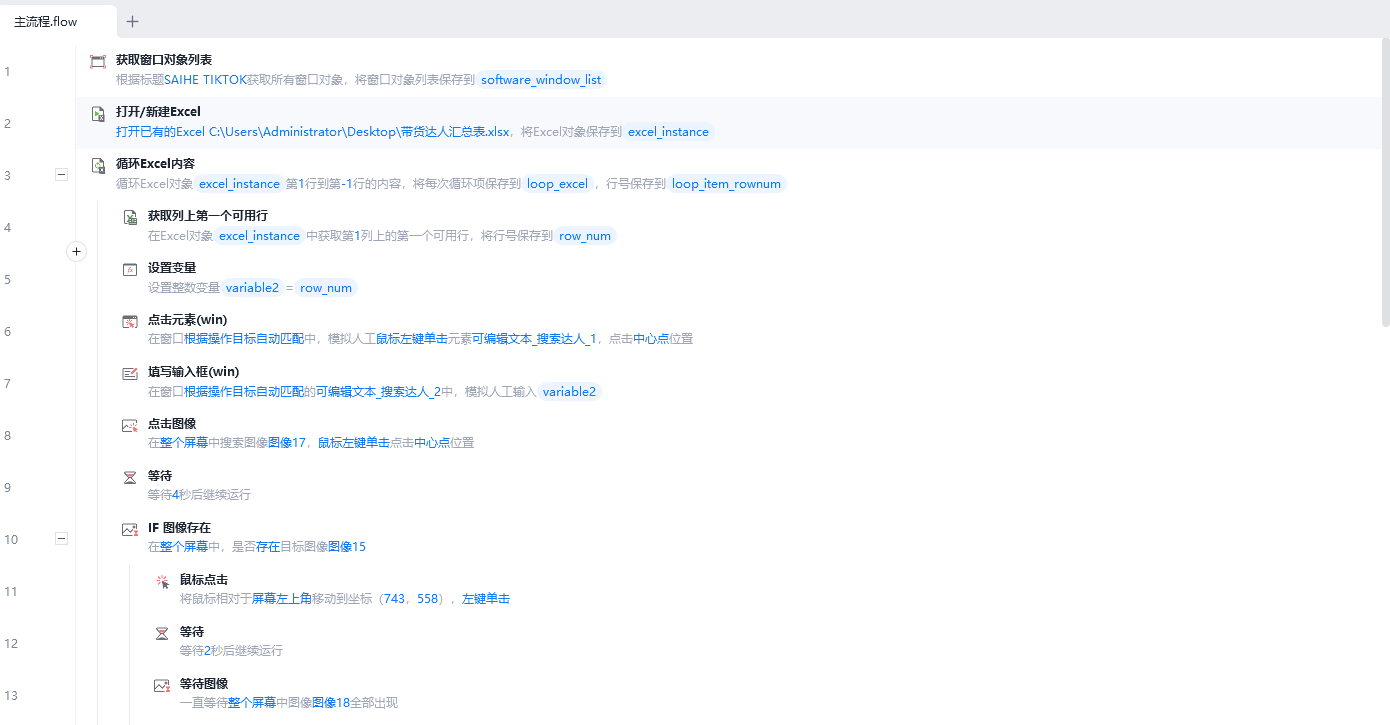The width and height of the screenshot is (1390, 725).
Task: Click the 等待图像 step icon
Action: tap(162, 686)
